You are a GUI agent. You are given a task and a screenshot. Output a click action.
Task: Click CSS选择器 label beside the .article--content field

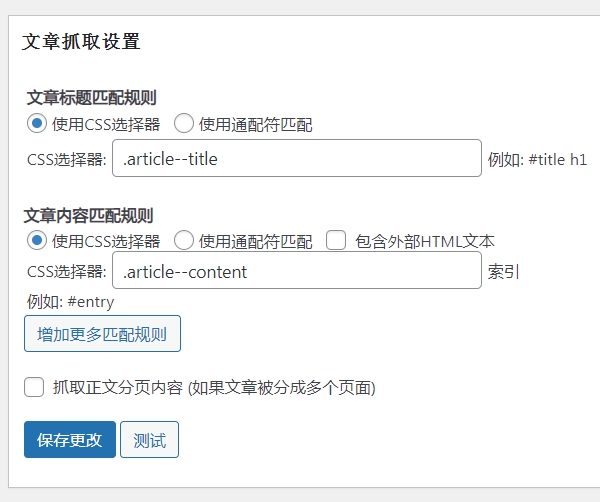click(x=67, y=272)
